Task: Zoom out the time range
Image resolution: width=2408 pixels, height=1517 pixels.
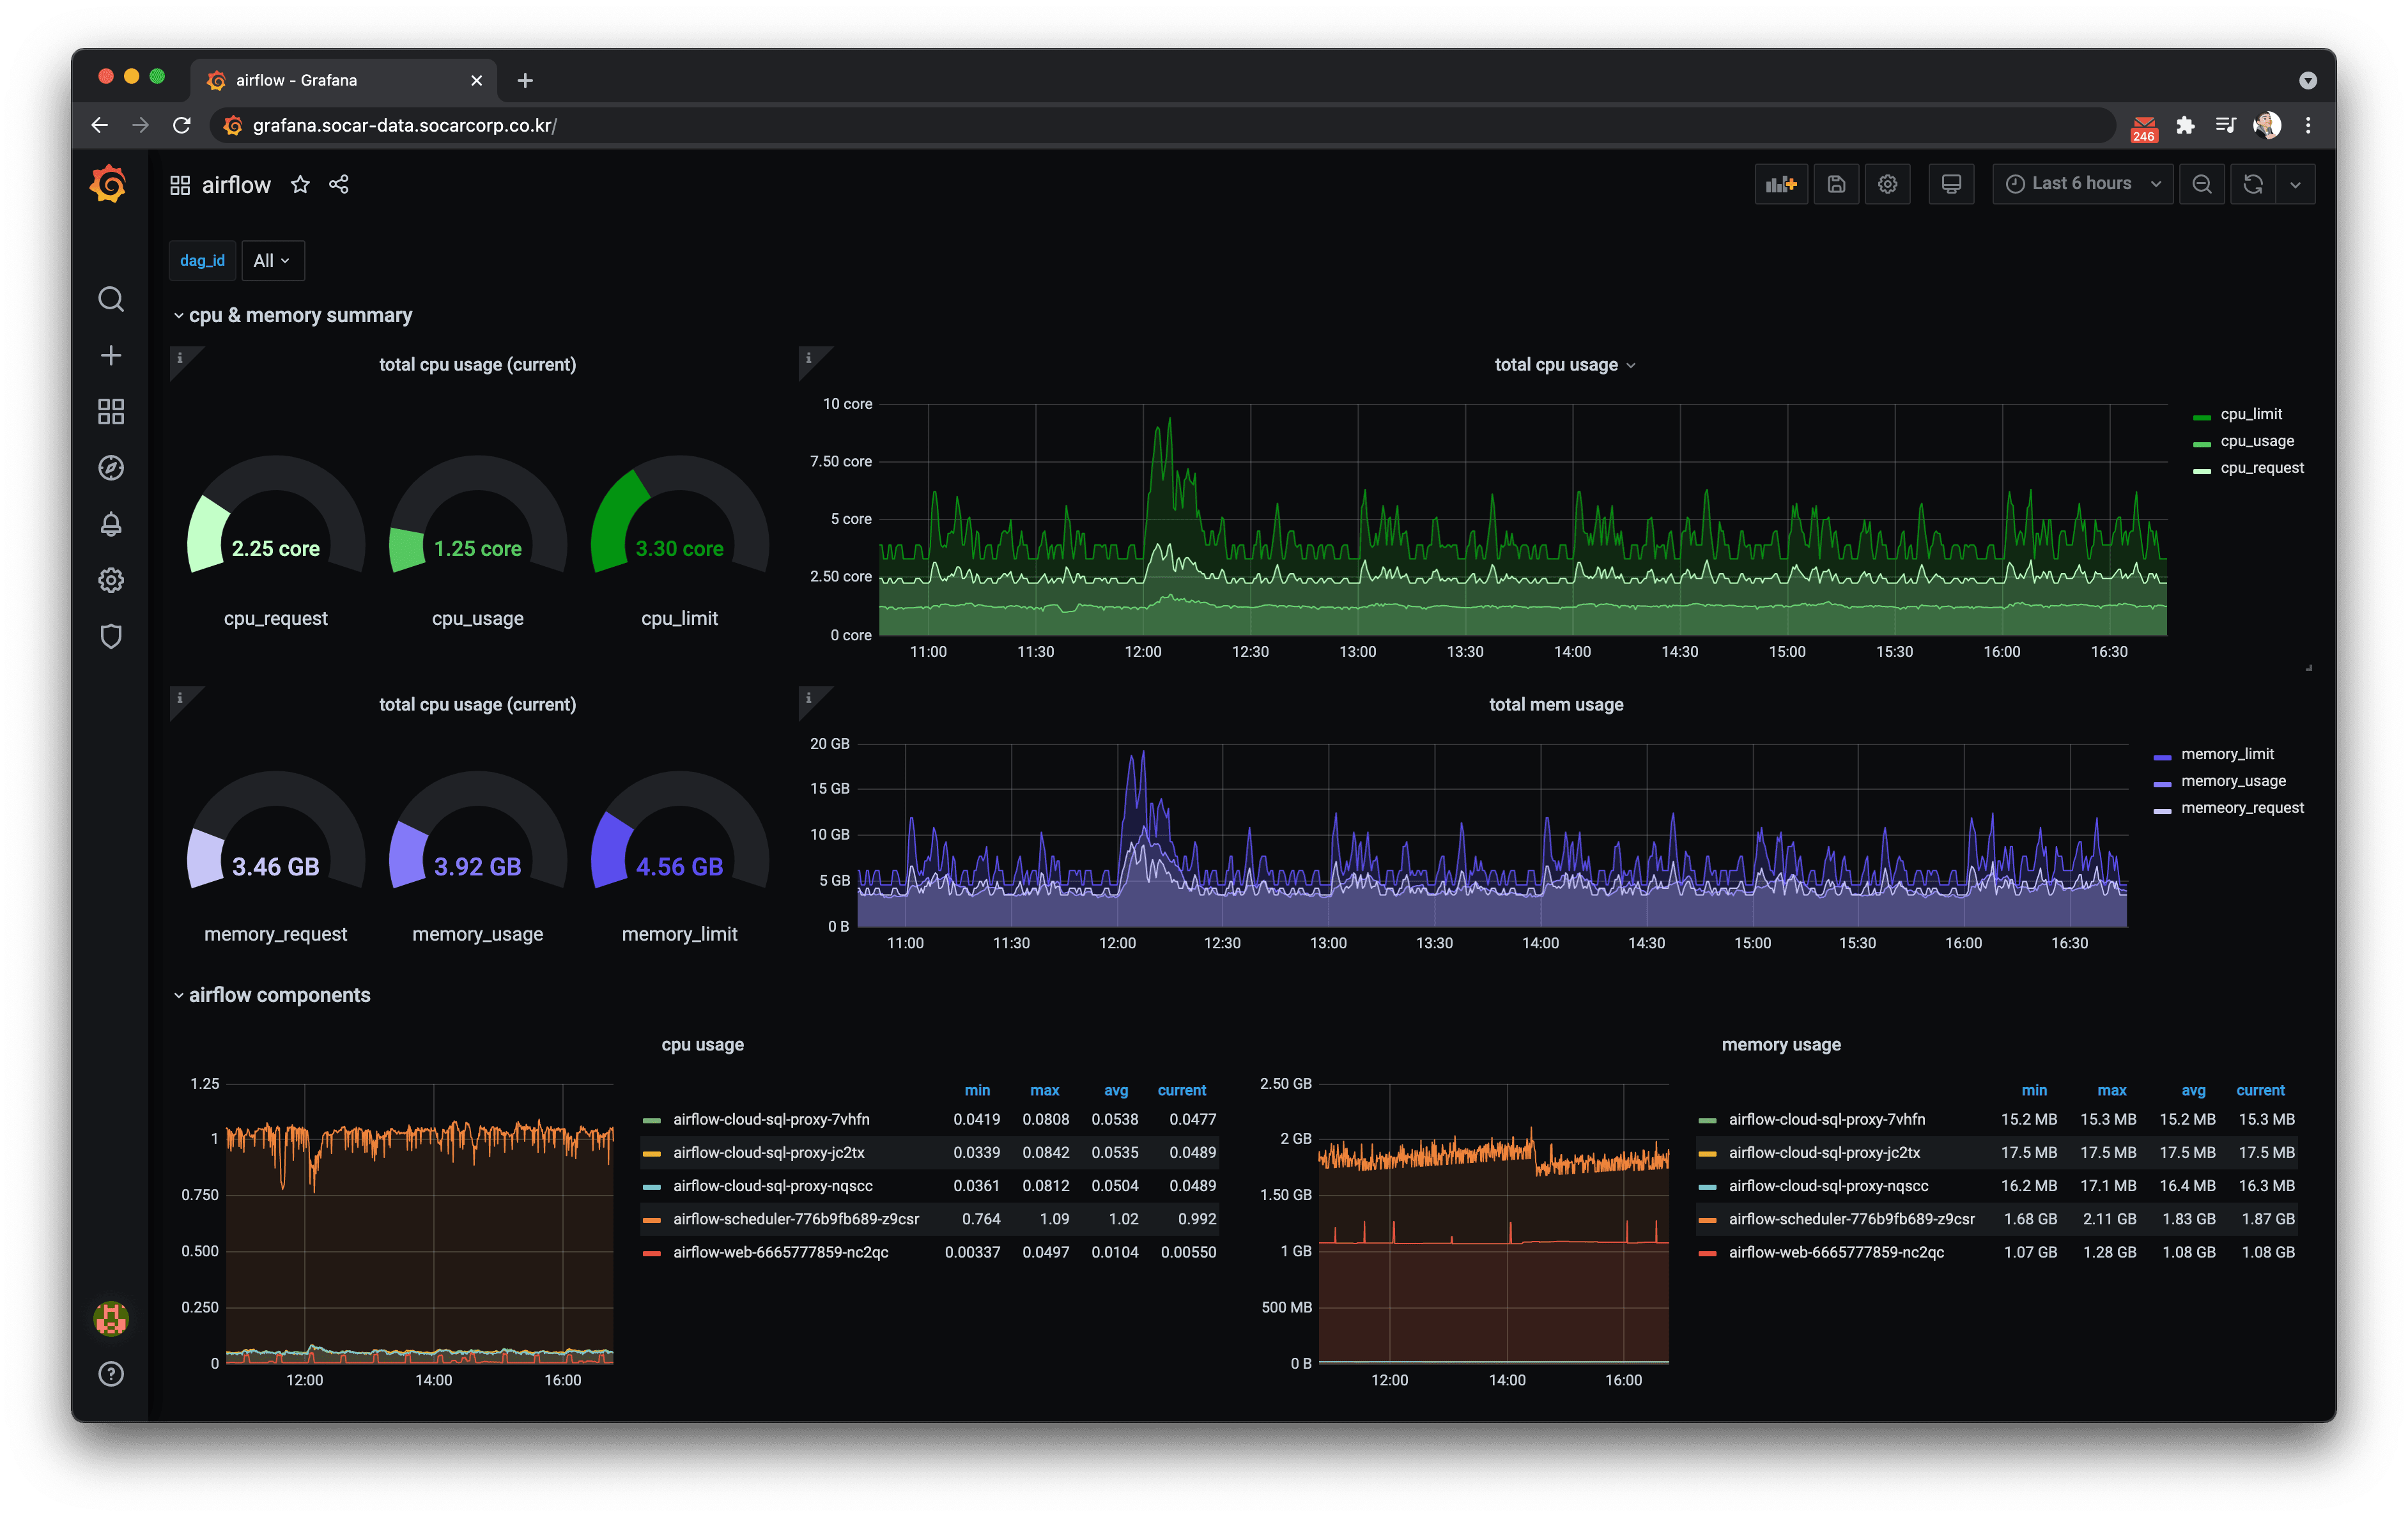Action: point(2201,184)
